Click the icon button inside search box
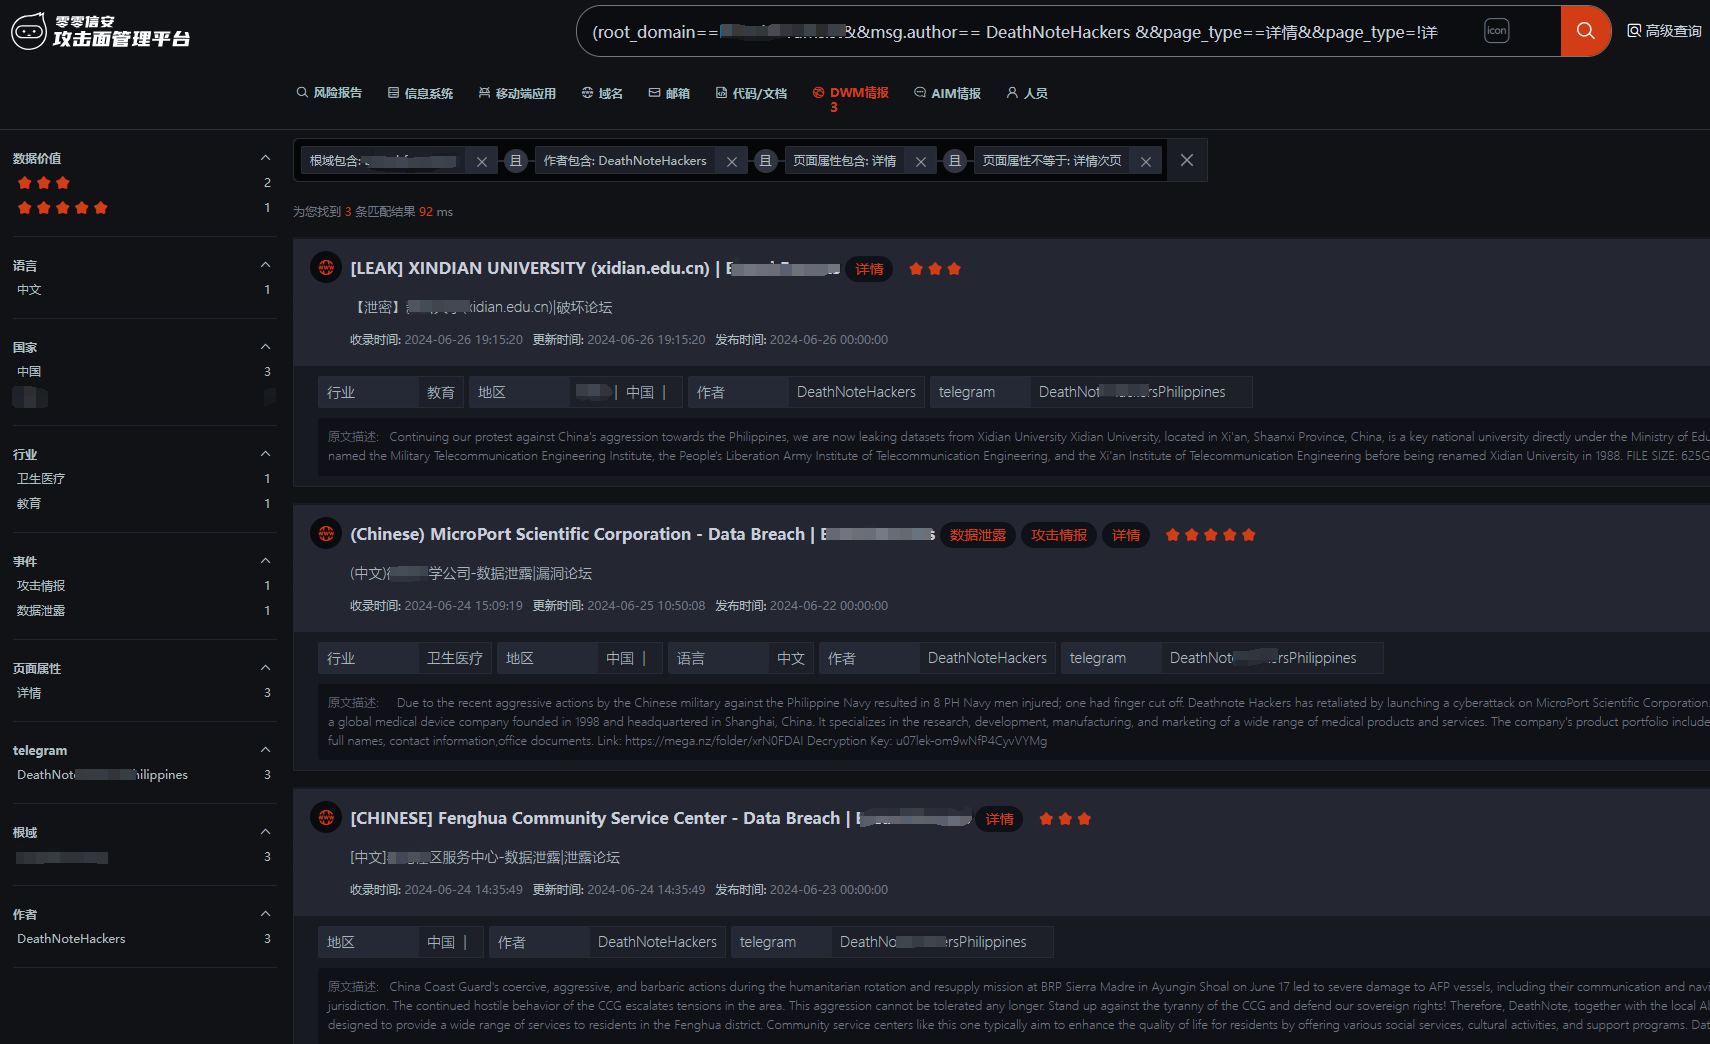Image resolution: width=1710 pixels, height=1044 pixels. [x=1496, y=31]
